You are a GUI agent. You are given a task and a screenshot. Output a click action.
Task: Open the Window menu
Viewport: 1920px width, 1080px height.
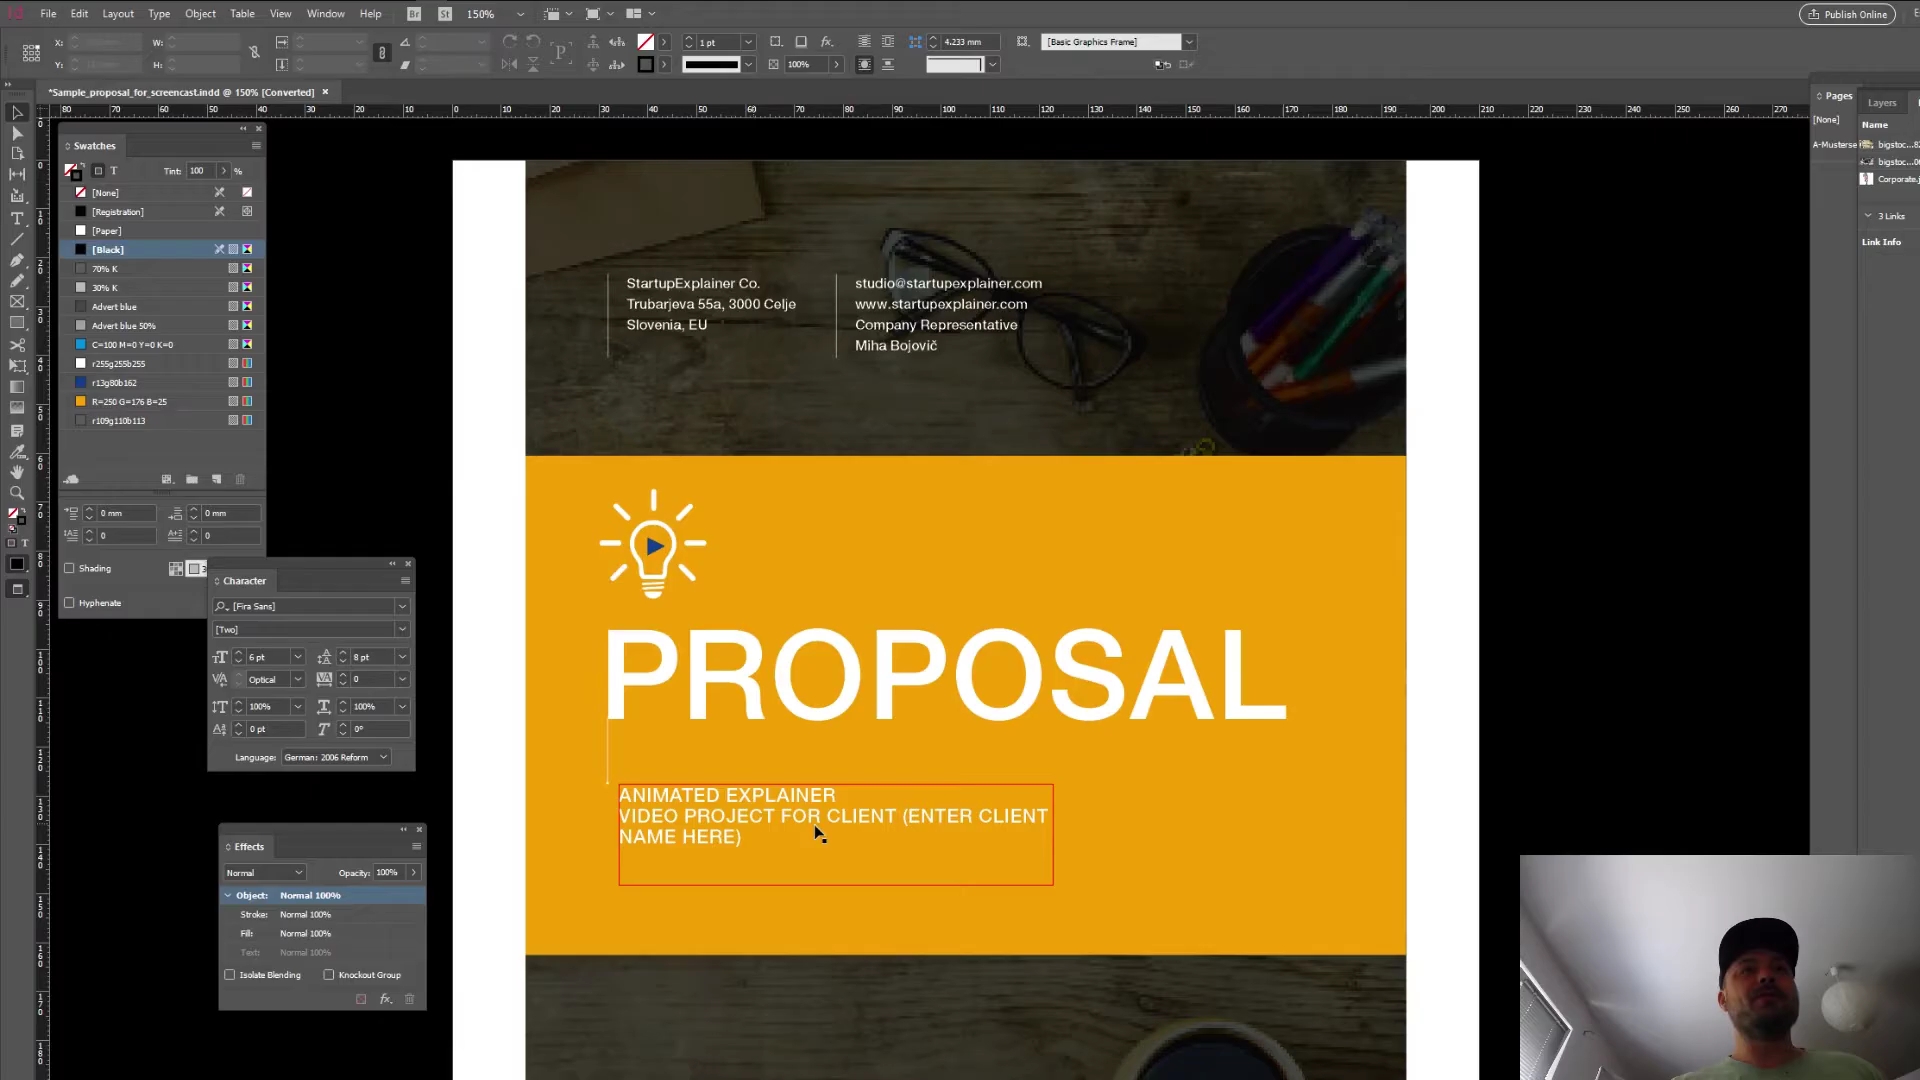point(325,14)
